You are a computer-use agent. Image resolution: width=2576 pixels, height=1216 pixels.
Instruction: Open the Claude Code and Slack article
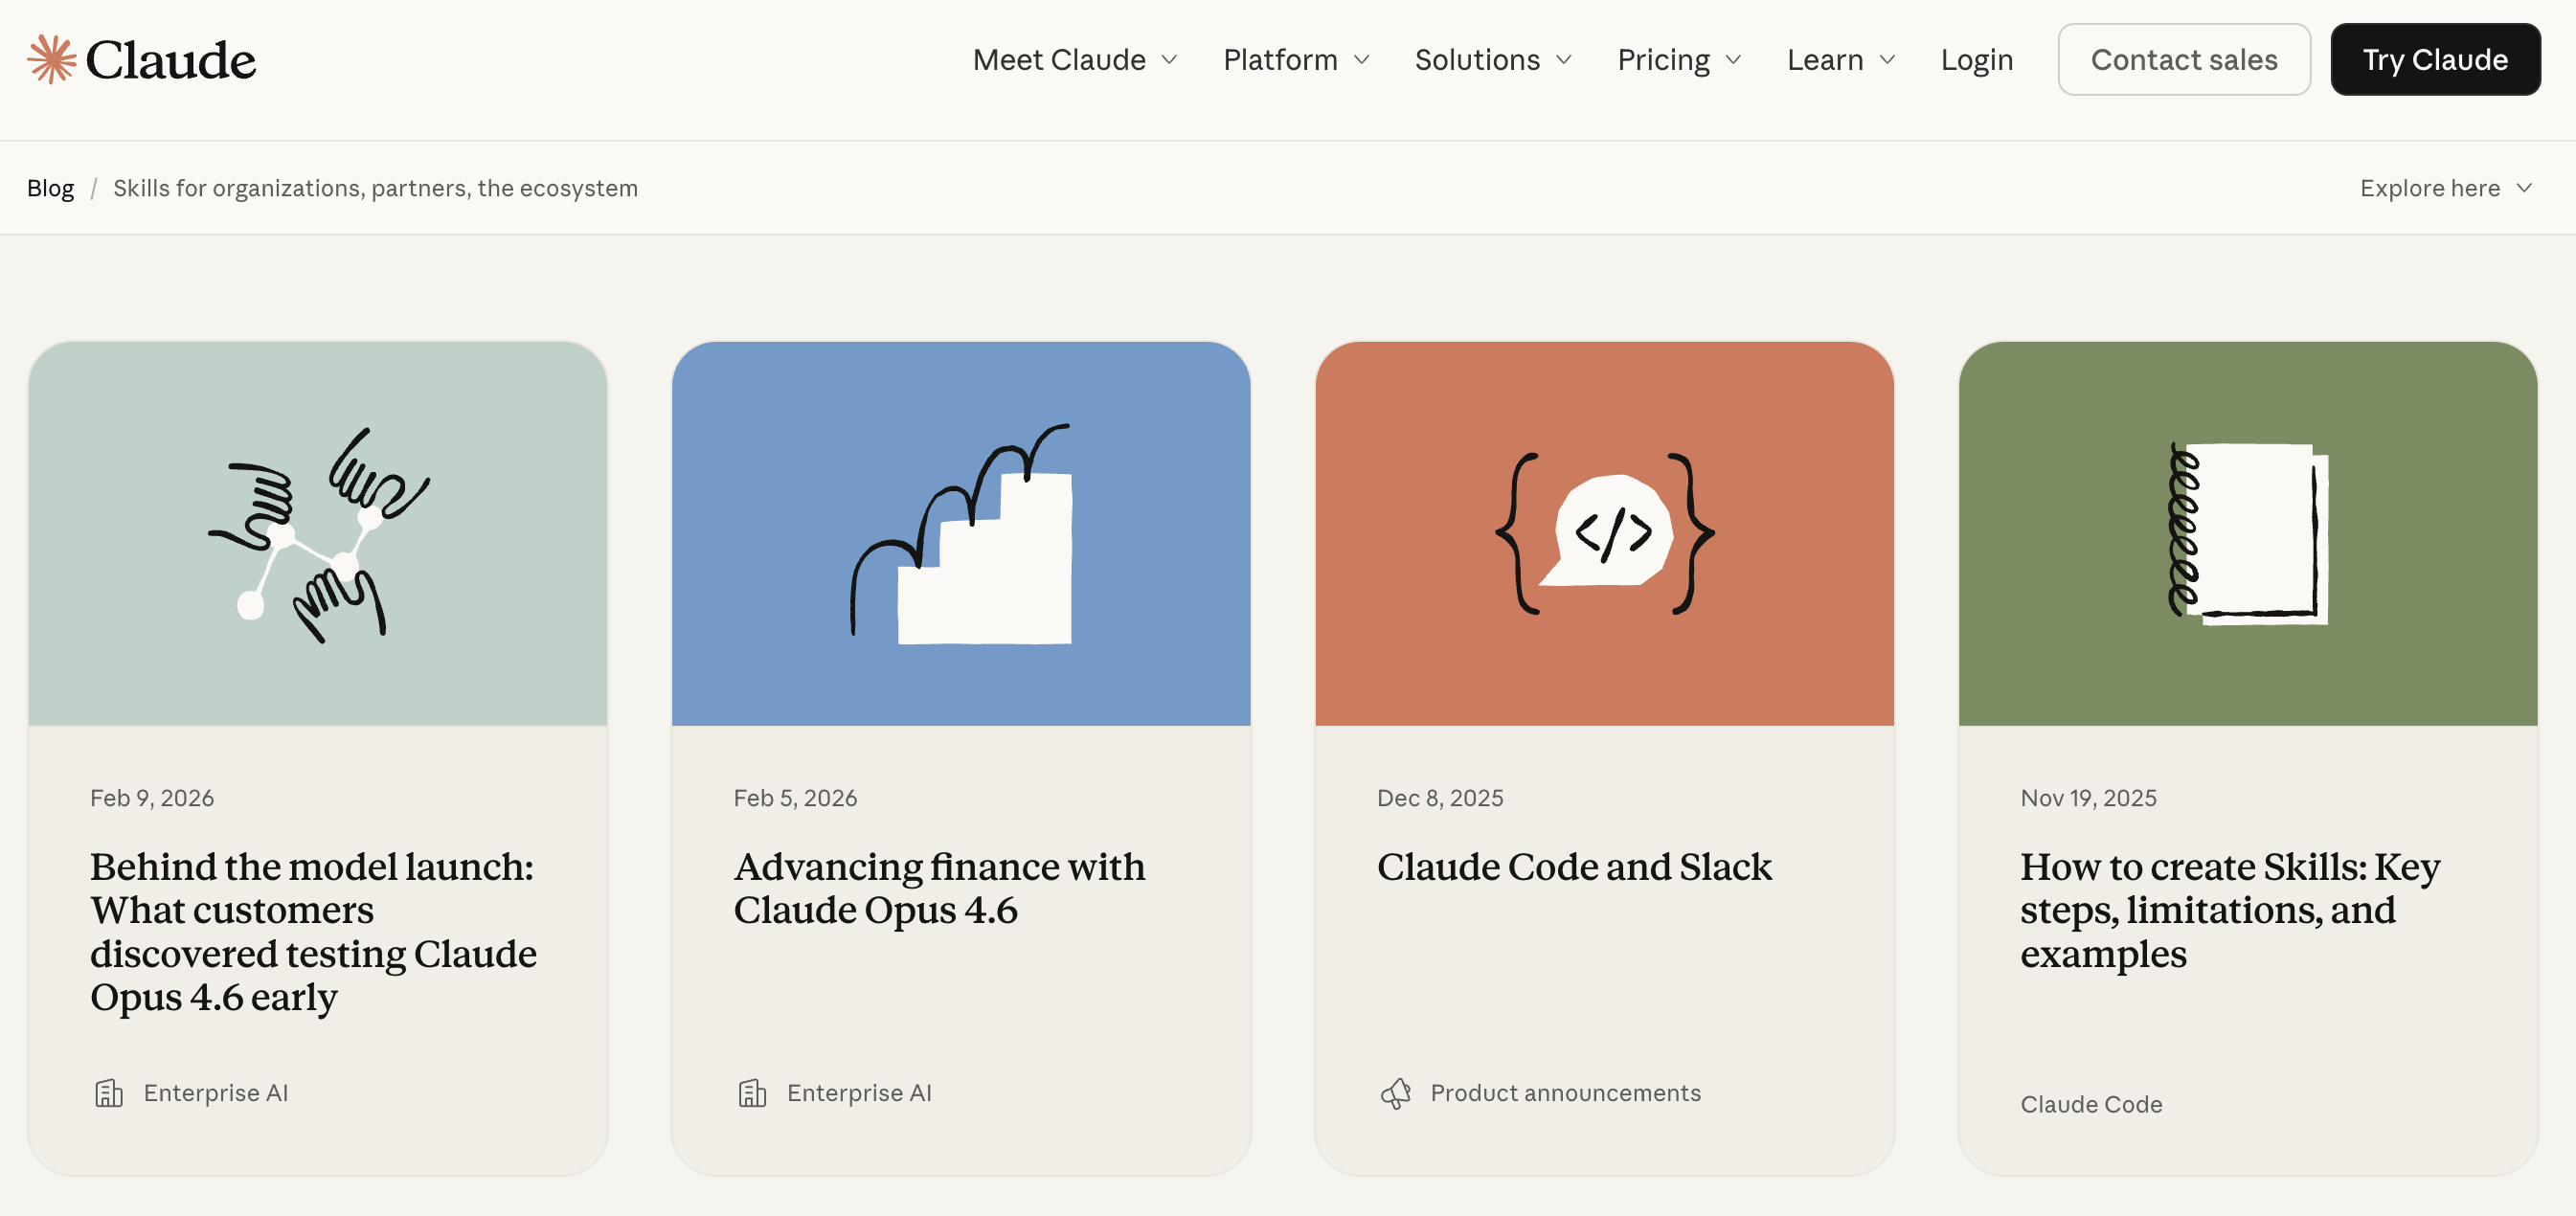(1574, 867)
